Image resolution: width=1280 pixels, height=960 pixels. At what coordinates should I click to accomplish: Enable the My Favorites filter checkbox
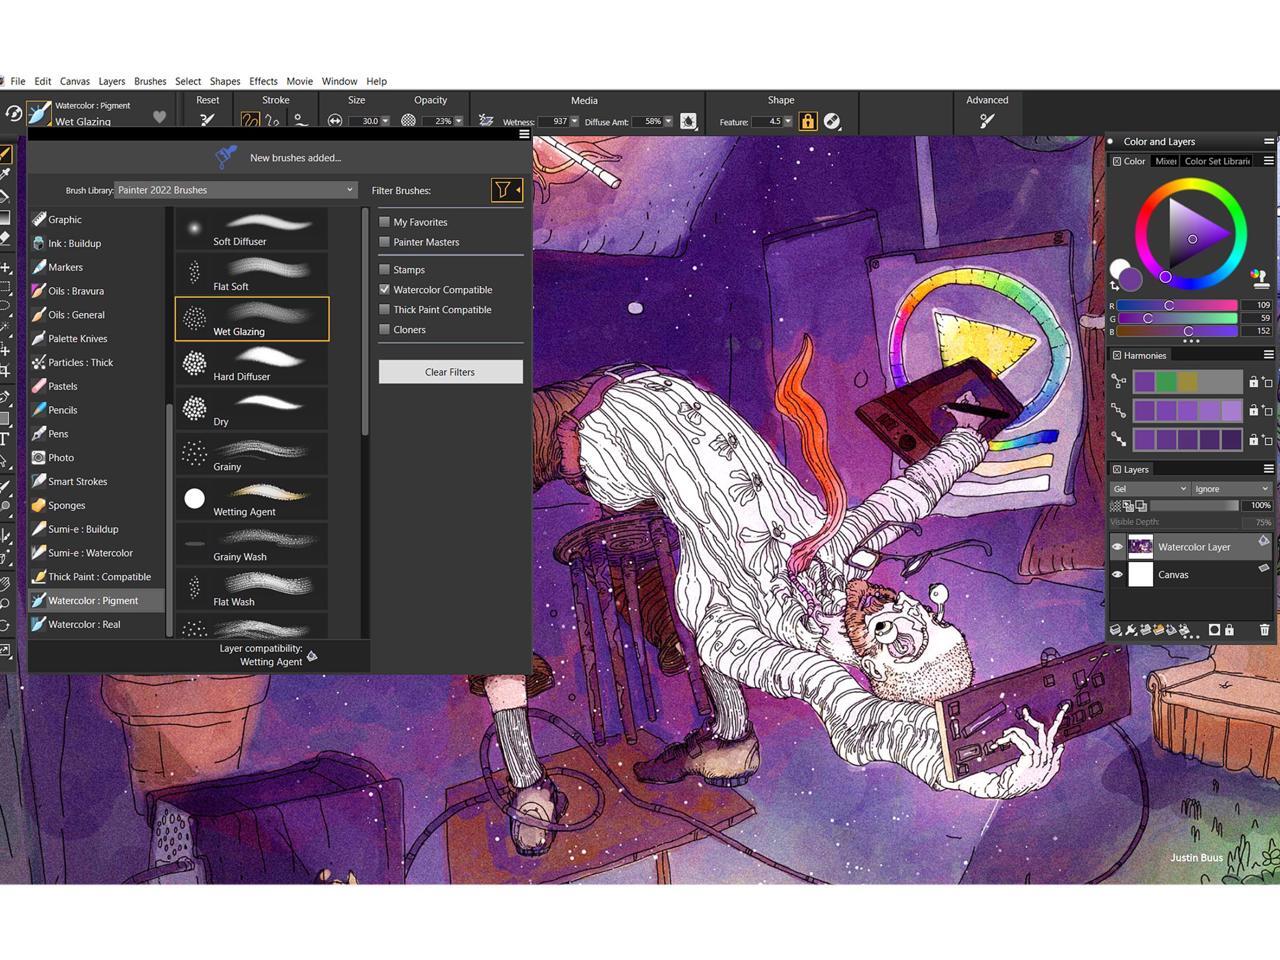[x=384, y=222]
